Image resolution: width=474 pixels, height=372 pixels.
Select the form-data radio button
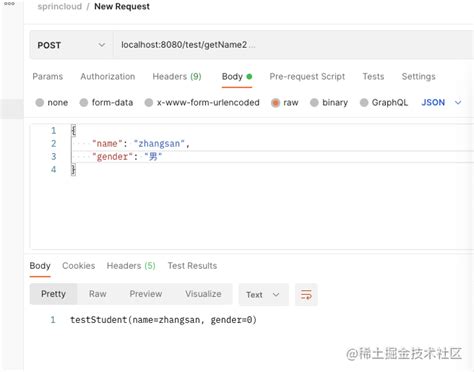coord(84,102)
